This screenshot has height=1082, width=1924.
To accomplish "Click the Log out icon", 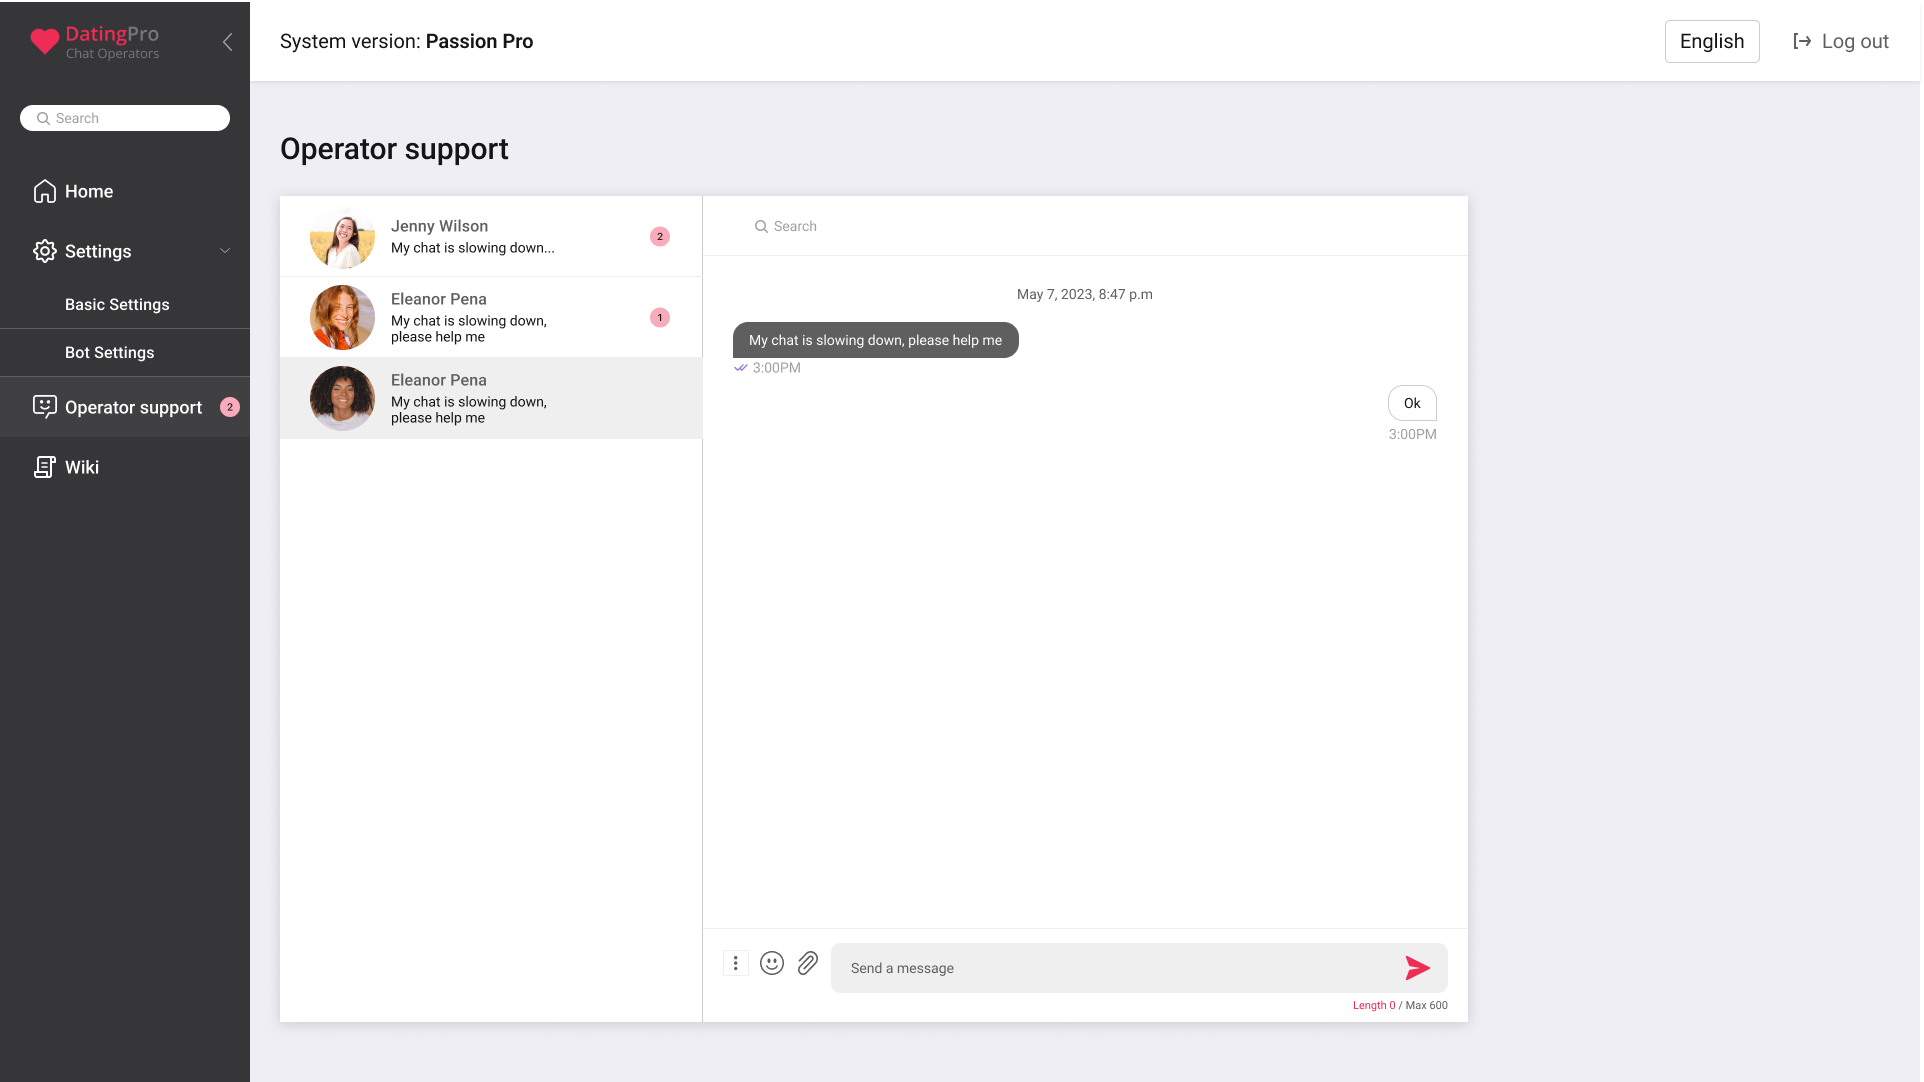I will (1802, 41).
